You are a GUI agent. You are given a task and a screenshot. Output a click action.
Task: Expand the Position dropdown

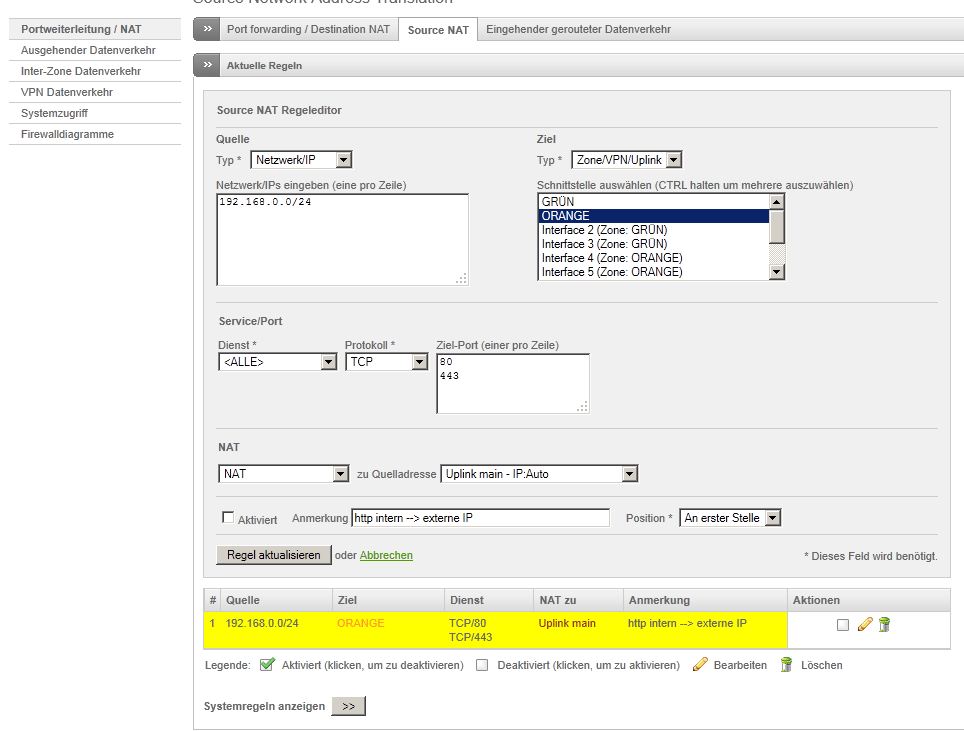click(x=729, y=518)
